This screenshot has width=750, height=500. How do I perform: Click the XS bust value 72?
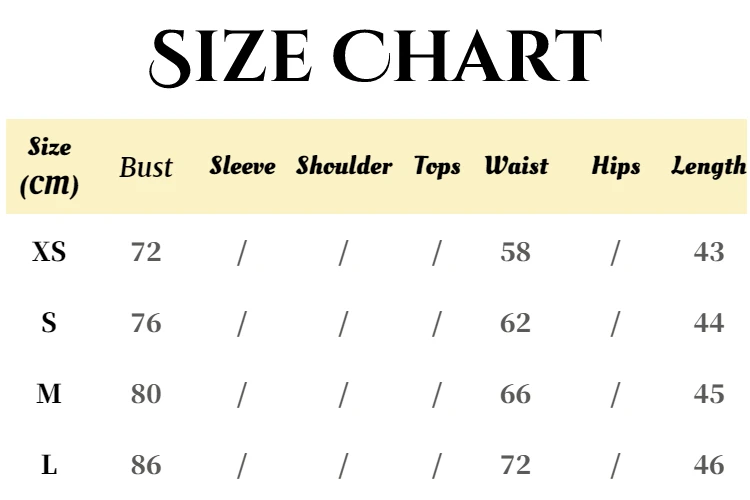[x=146, y=252]
